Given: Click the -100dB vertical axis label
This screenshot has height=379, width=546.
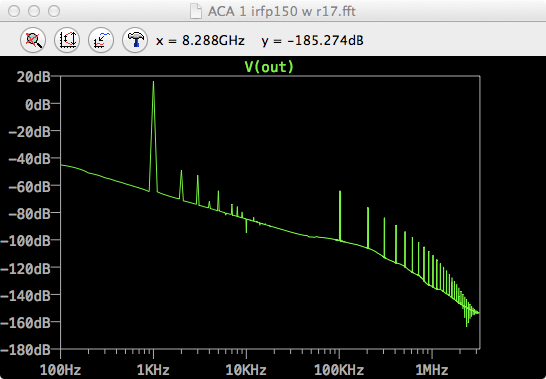Looking at the screenshot, I should [26, 241].
